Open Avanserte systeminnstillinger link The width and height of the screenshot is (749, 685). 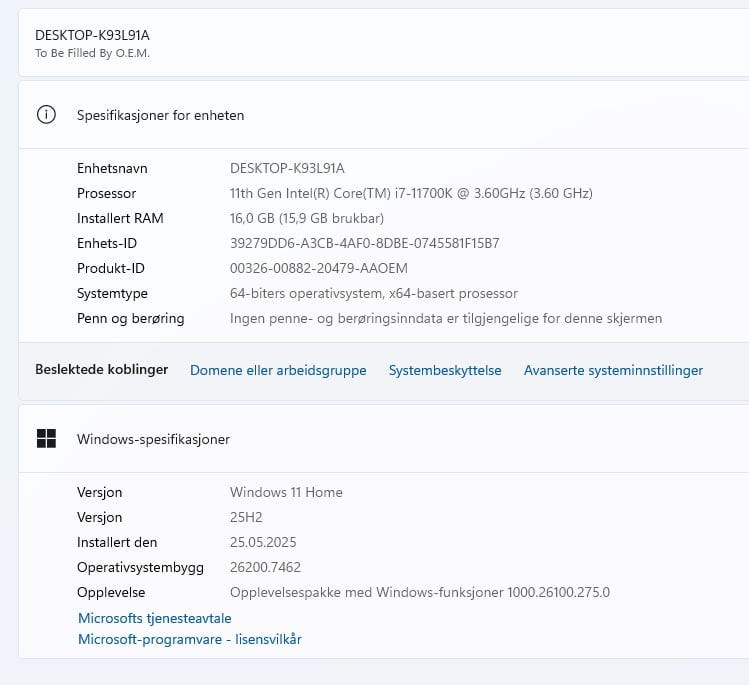pyautogui.click(x=613, y=370)
